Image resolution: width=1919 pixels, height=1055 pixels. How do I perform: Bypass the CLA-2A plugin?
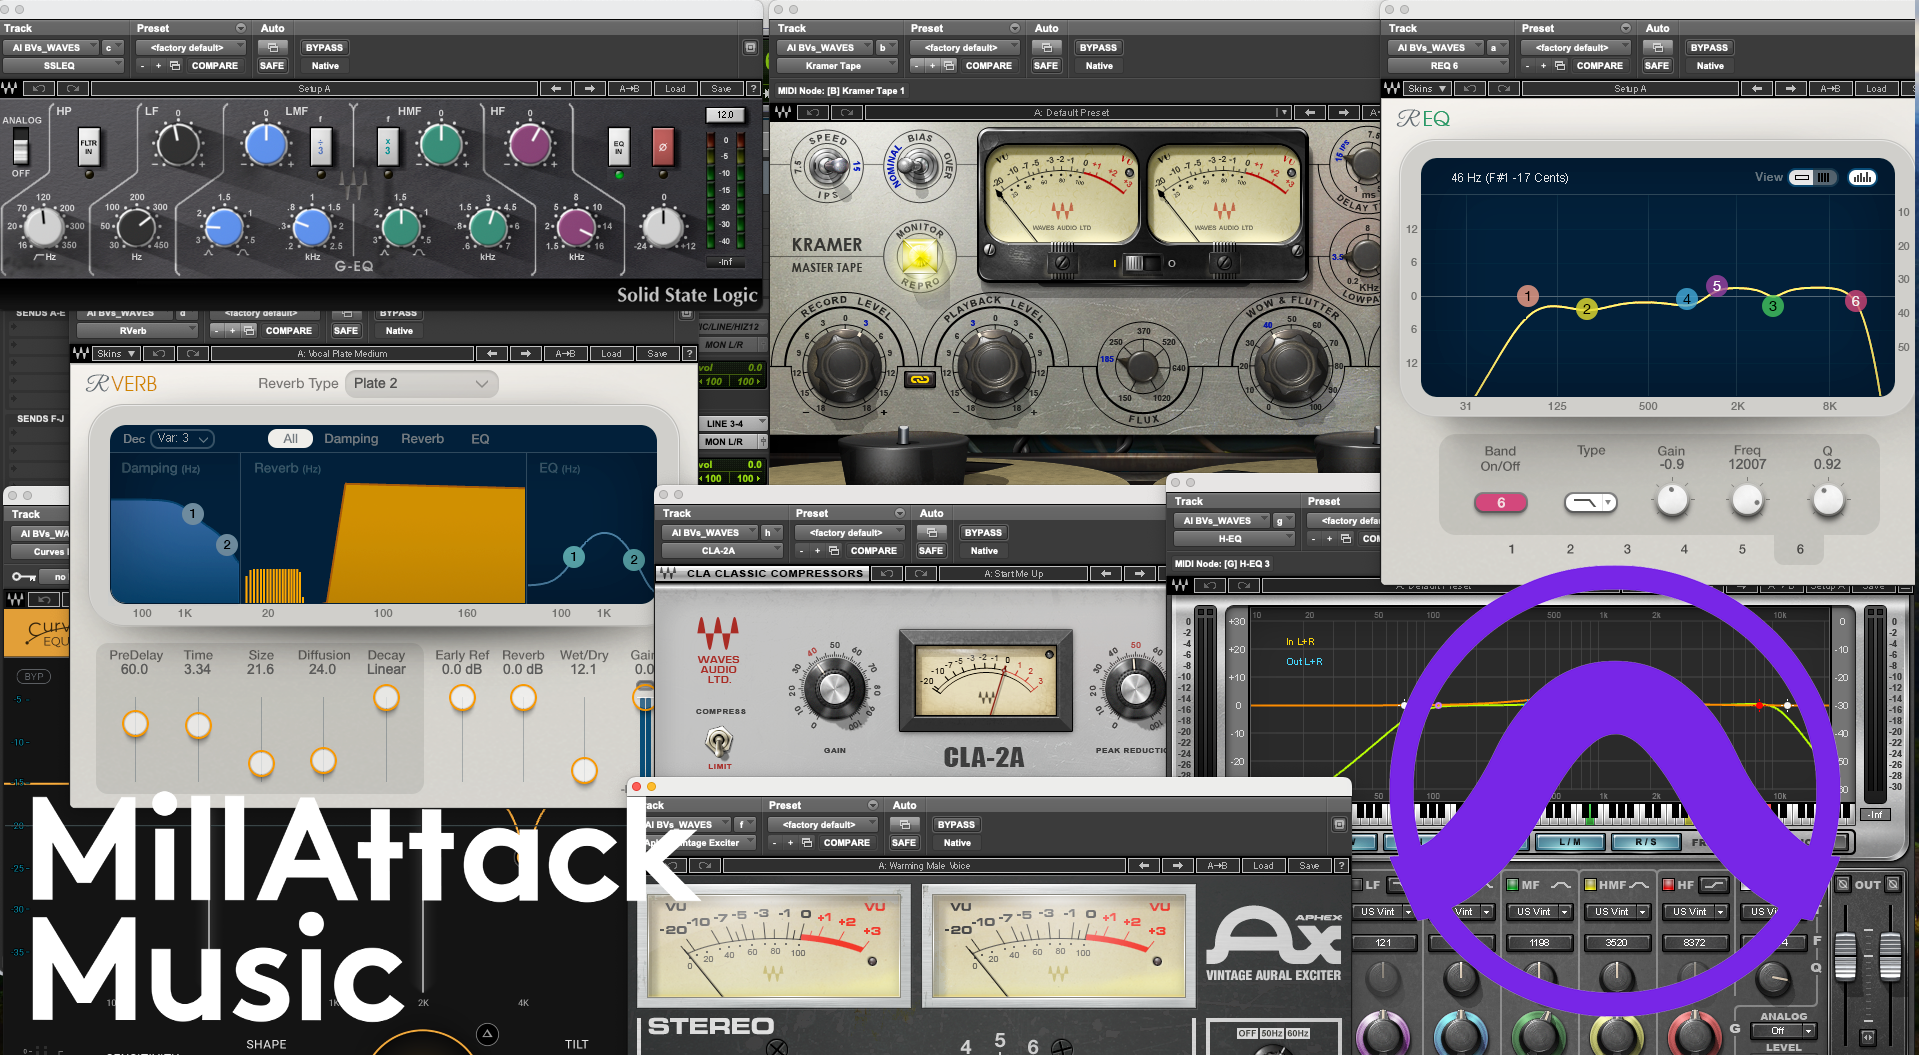pos(983,532)
